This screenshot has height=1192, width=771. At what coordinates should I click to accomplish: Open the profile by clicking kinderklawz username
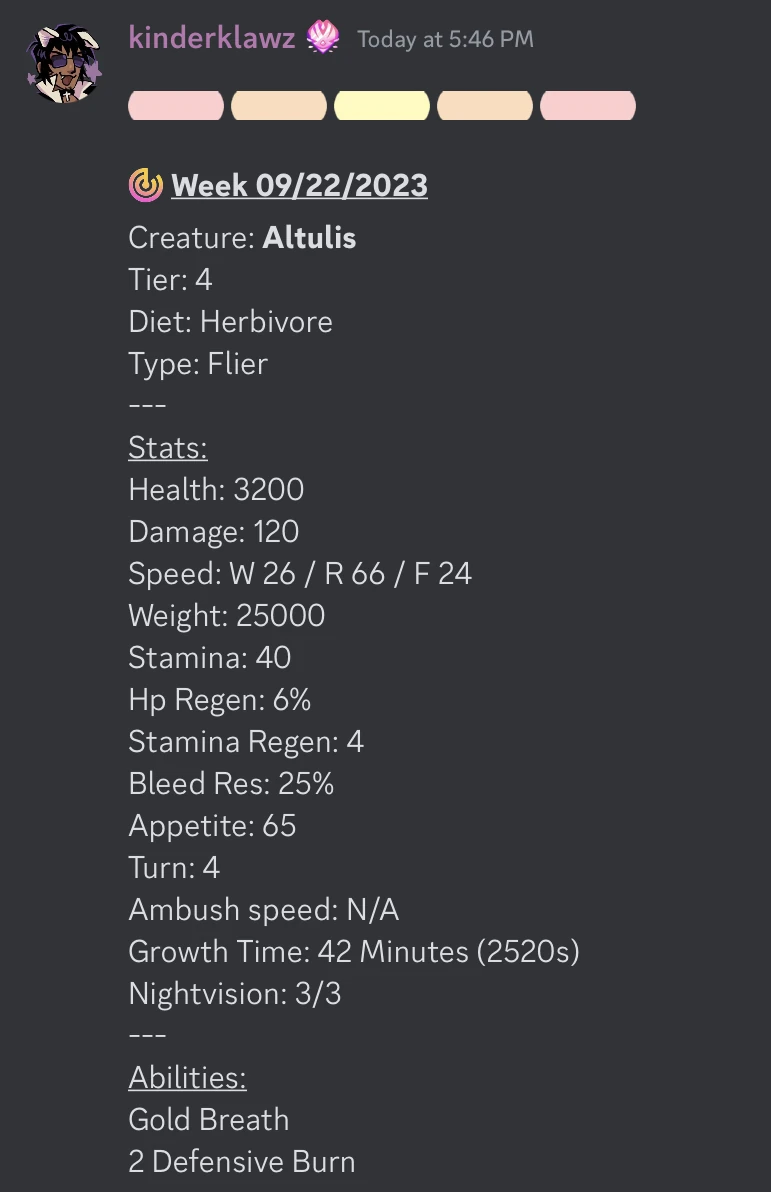point(211,38)
